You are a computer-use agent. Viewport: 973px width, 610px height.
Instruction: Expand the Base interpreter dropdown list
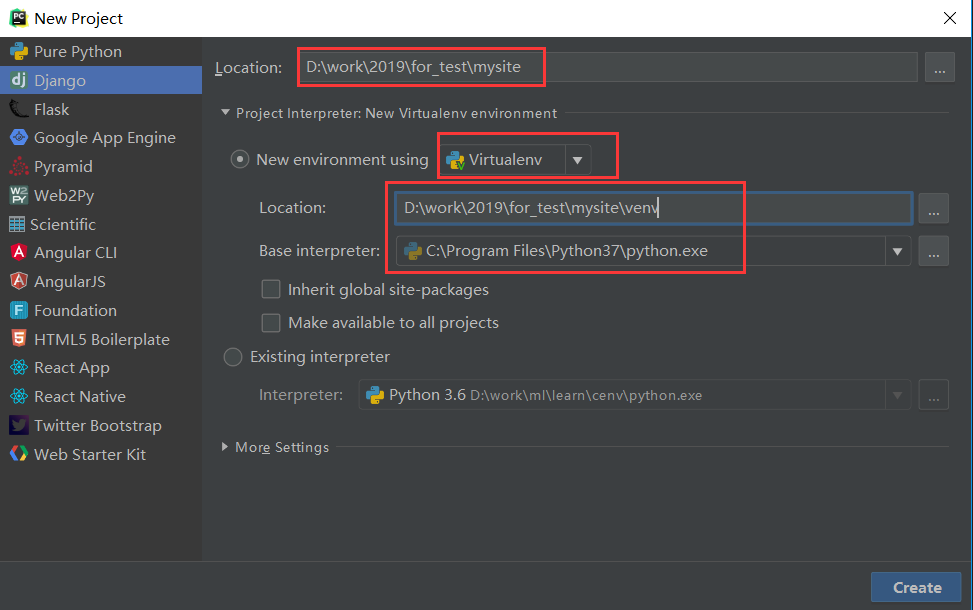coord(897,251)
